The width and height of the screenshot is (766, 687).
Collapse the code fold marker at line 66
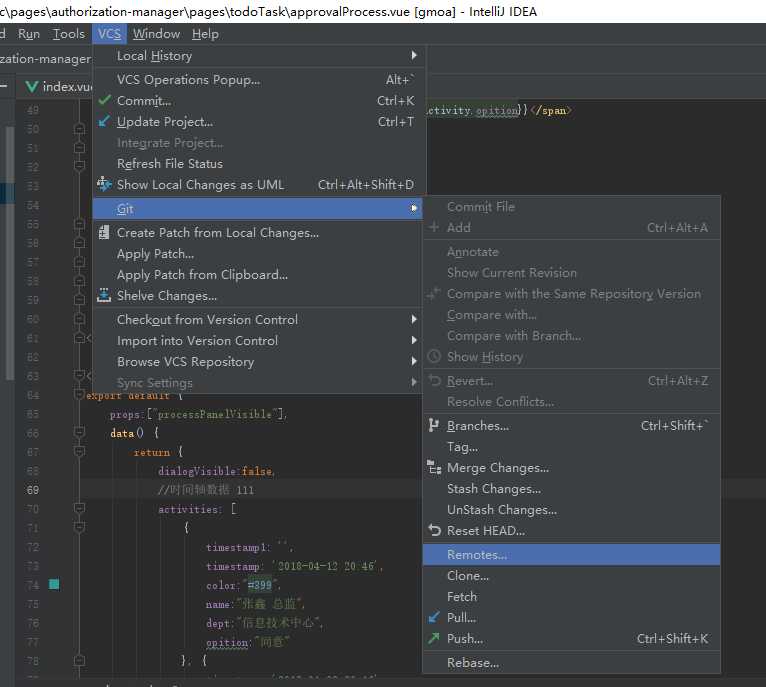tap(79, 432)
